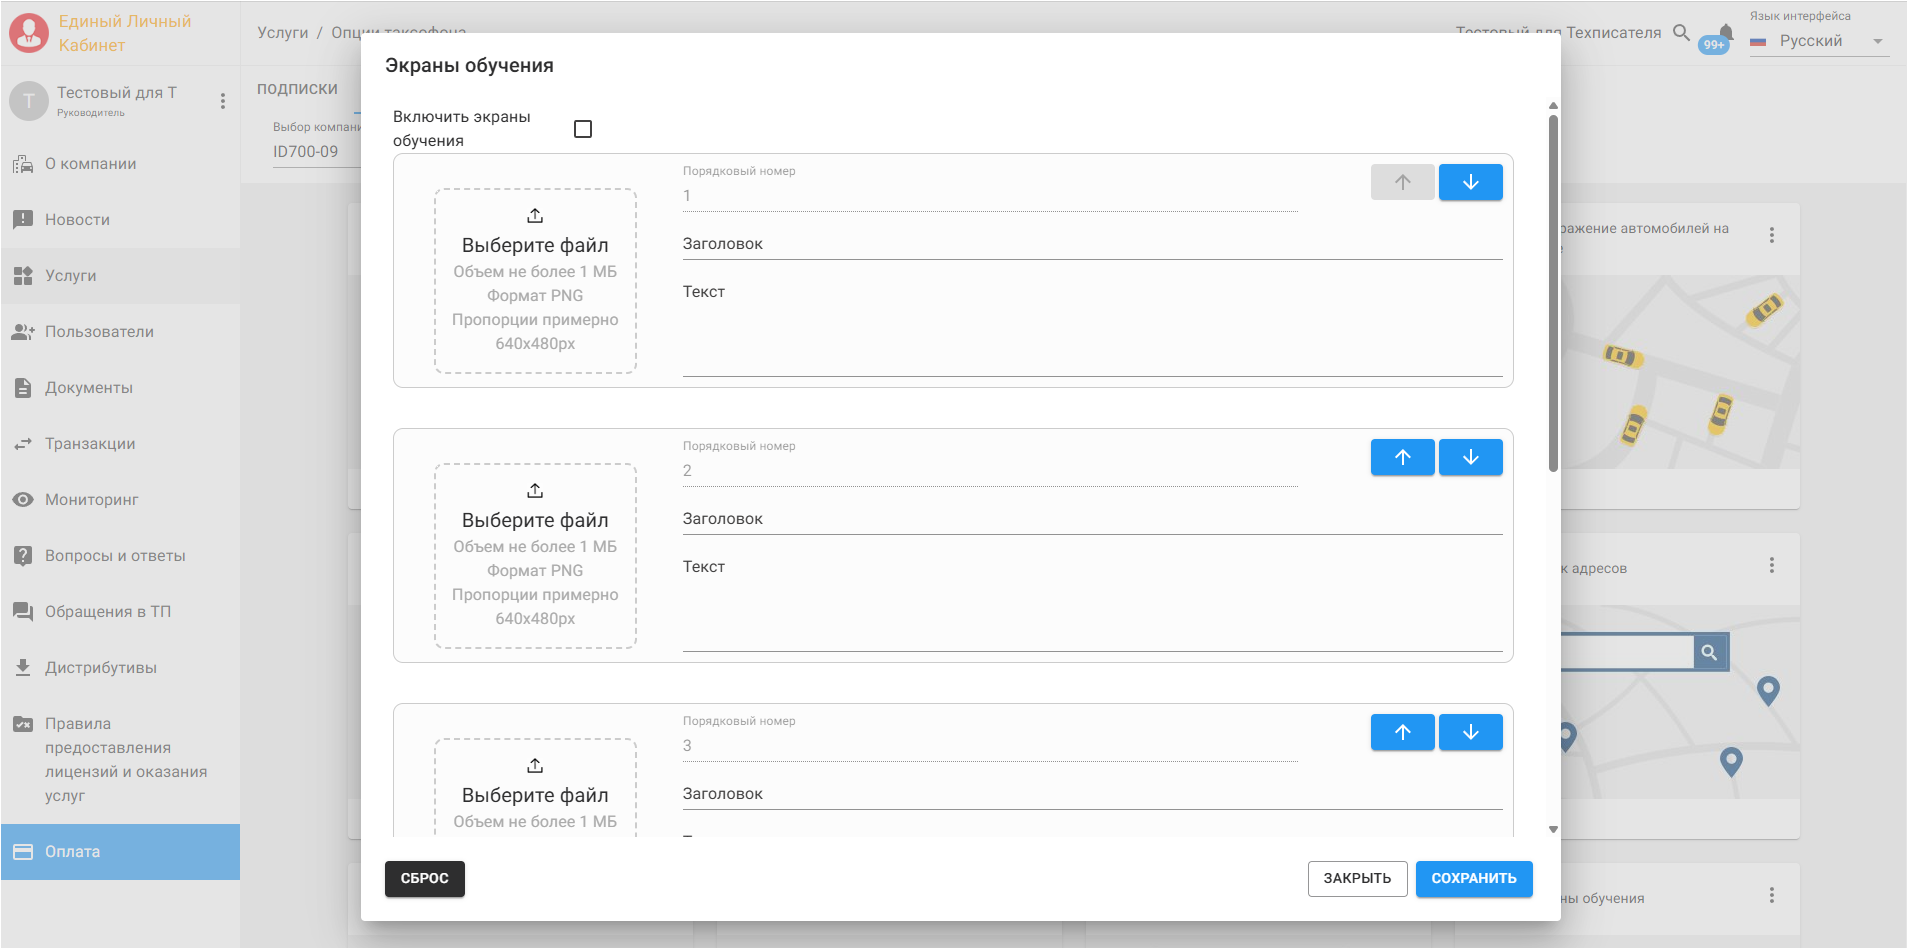
Task: Open the interface language dropdown 'Русский'
Action: (x=1819, y=41)
